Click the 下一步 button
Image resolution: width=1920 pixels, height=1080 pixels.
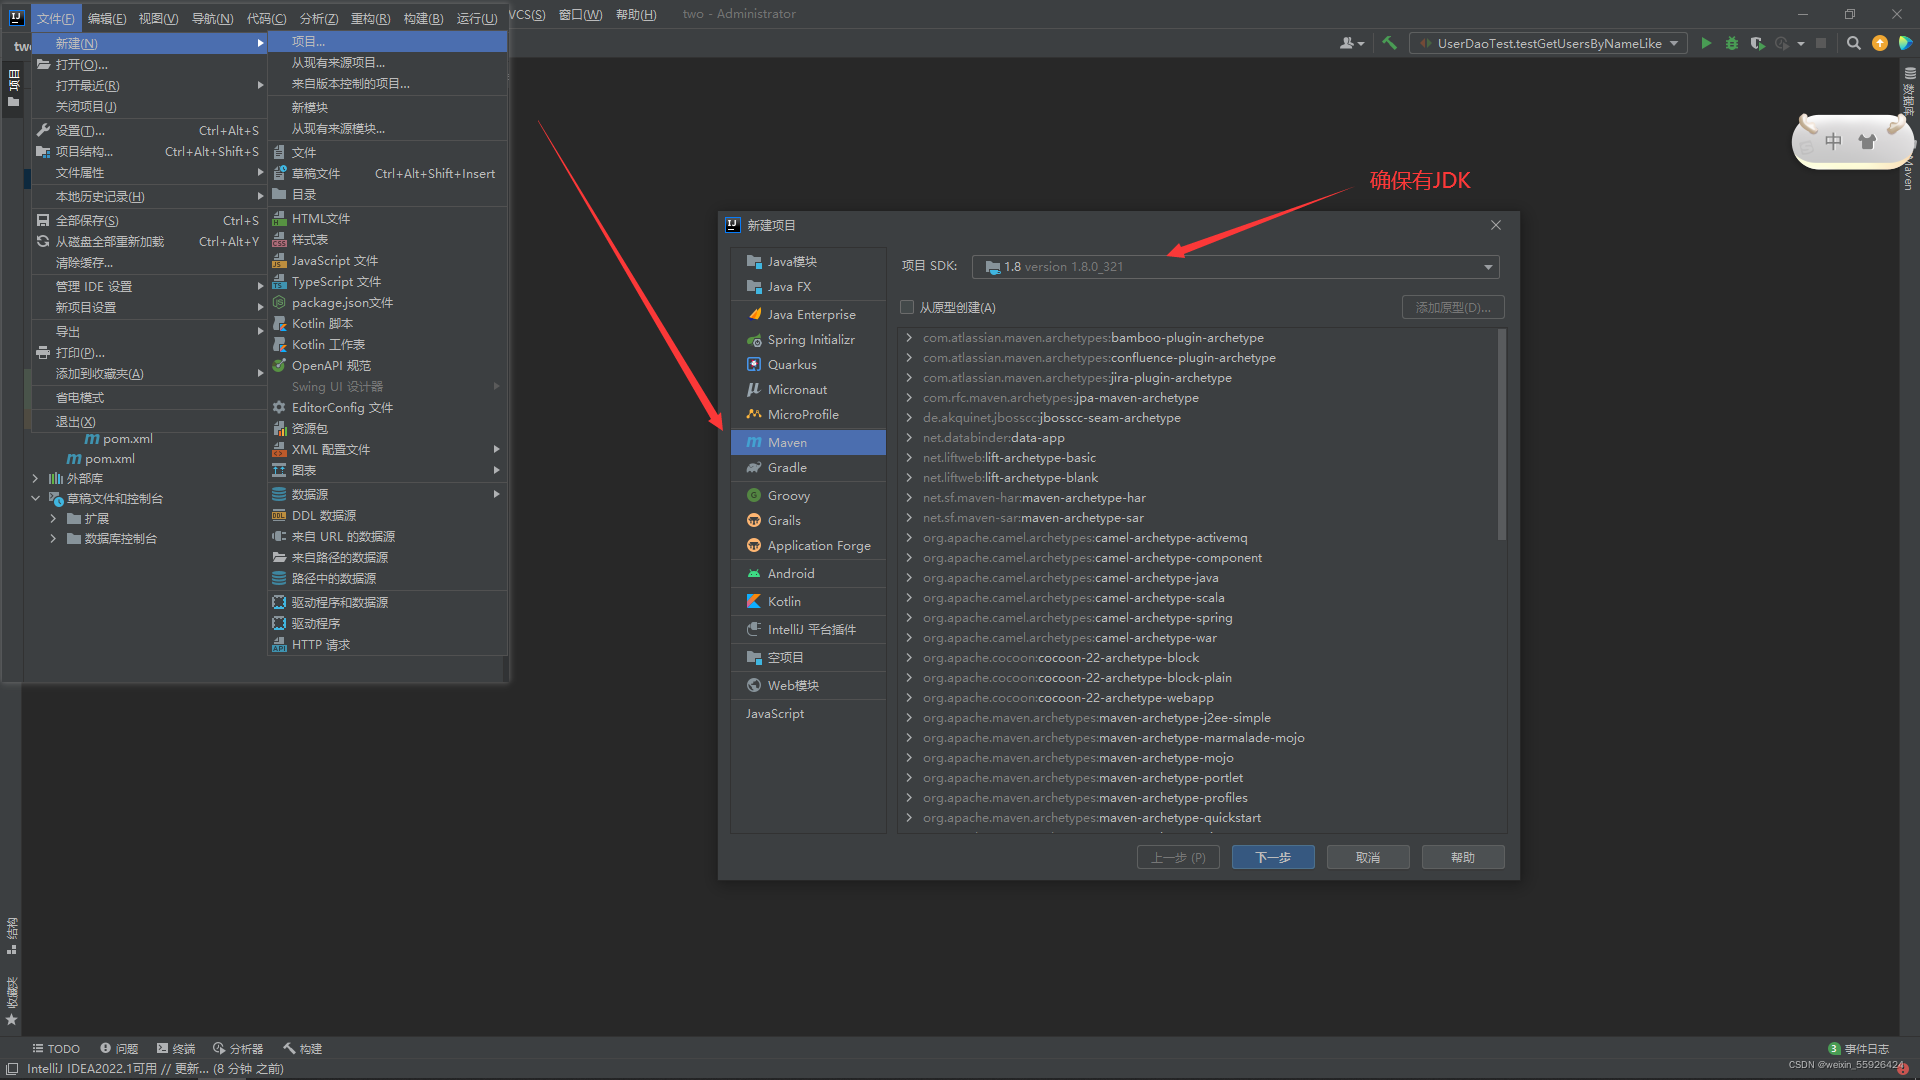tap(1273, 857)
